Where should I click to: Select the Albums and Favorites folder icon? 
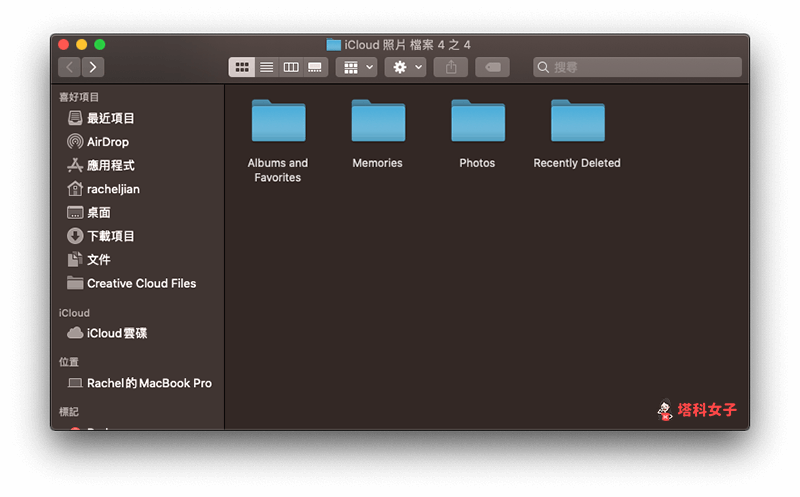click(279, 120)
